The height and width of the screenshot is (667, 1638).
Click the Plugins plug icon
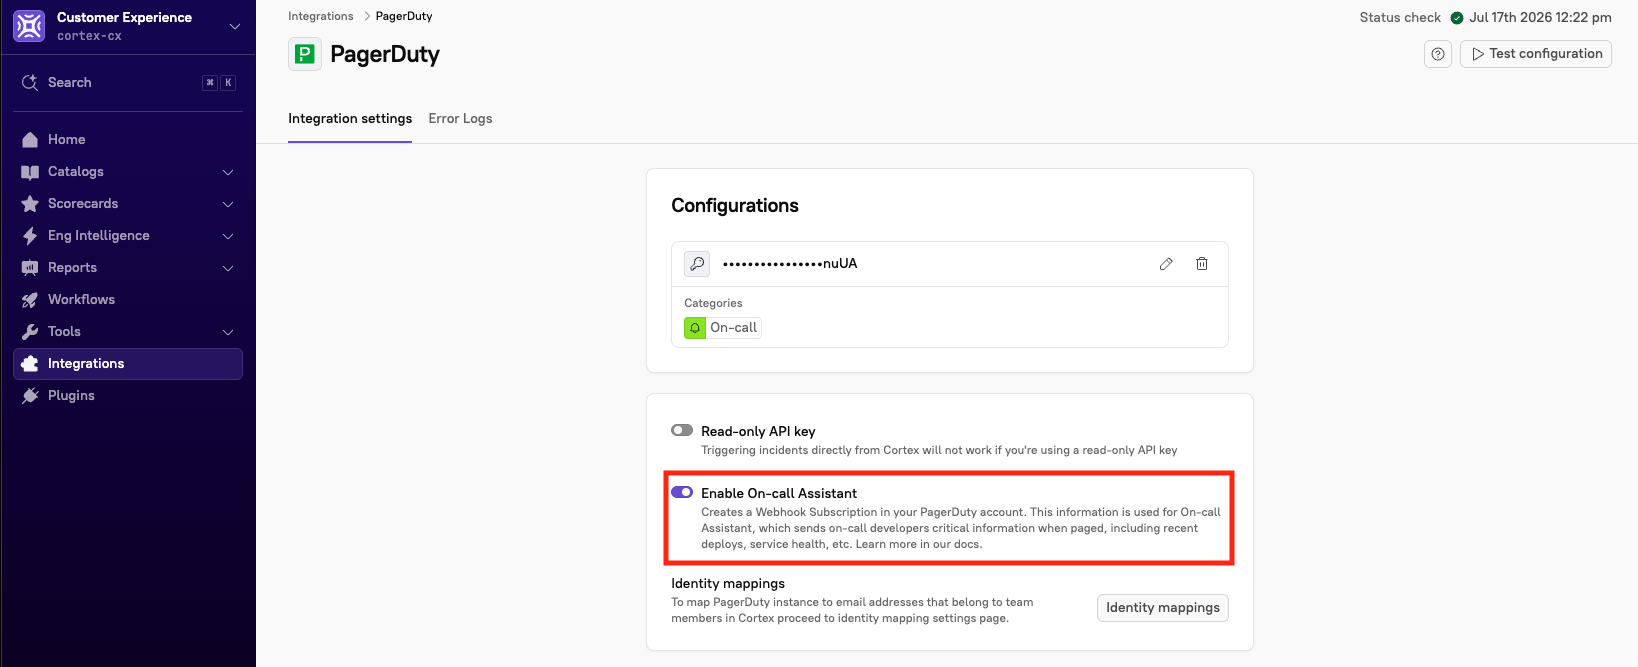coord(30,395)
